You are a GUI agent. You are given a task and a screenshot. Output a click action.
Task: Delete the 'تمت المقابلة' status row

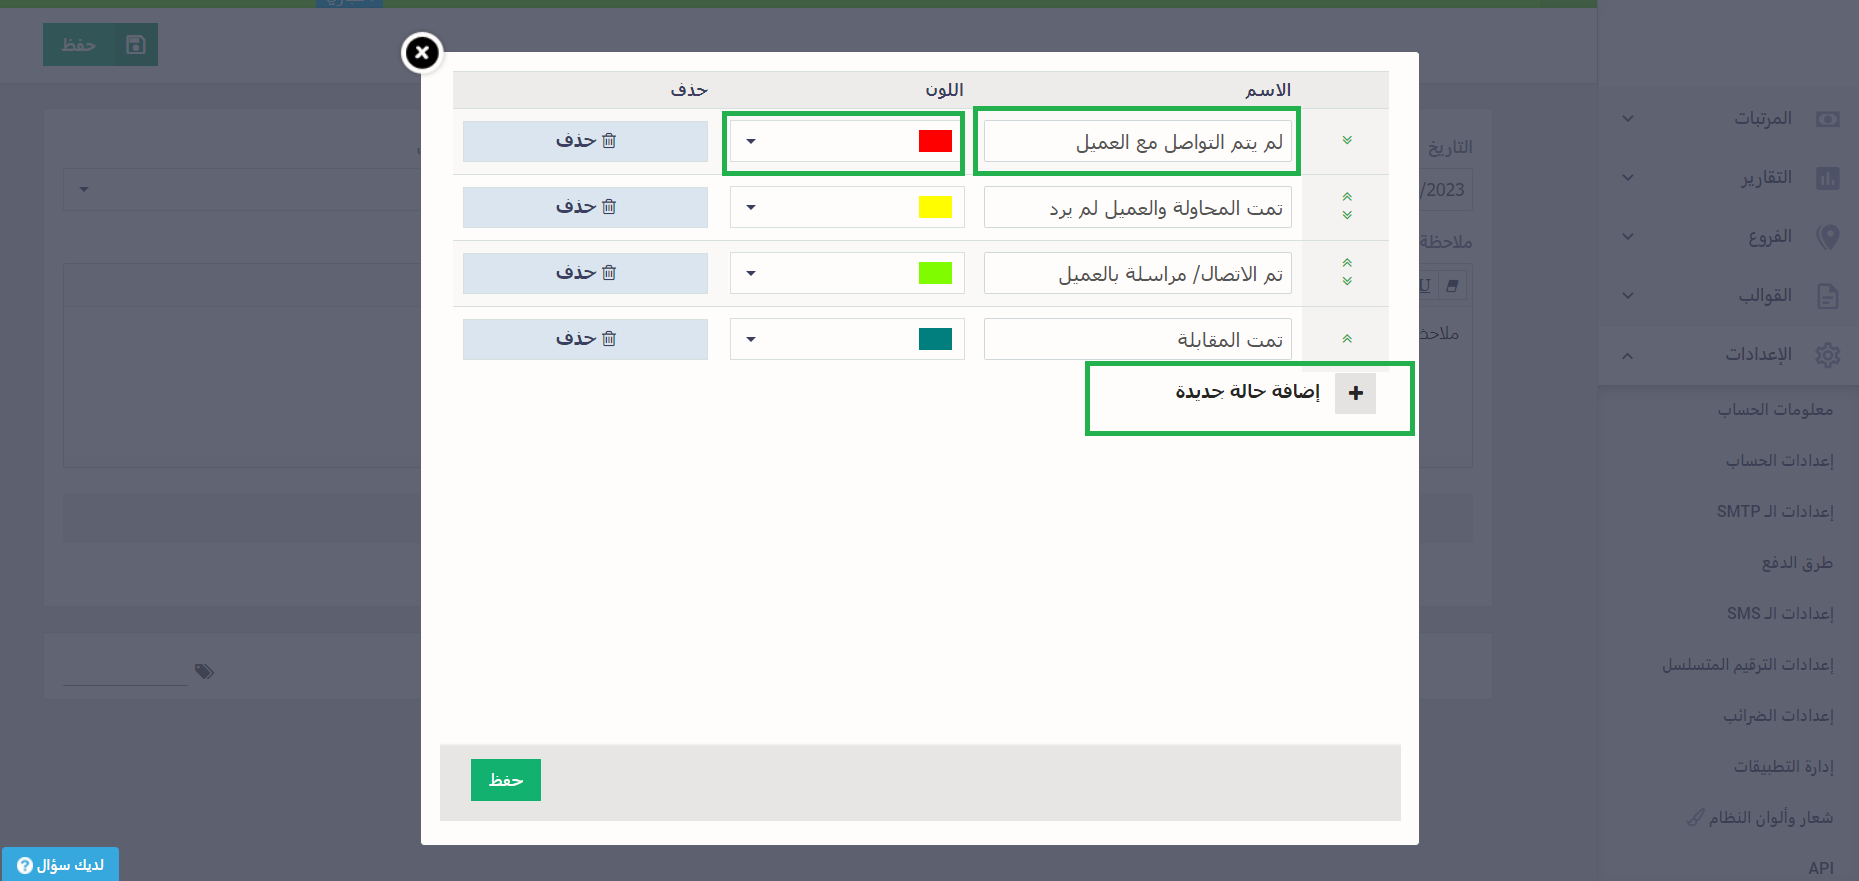(585, 339)
